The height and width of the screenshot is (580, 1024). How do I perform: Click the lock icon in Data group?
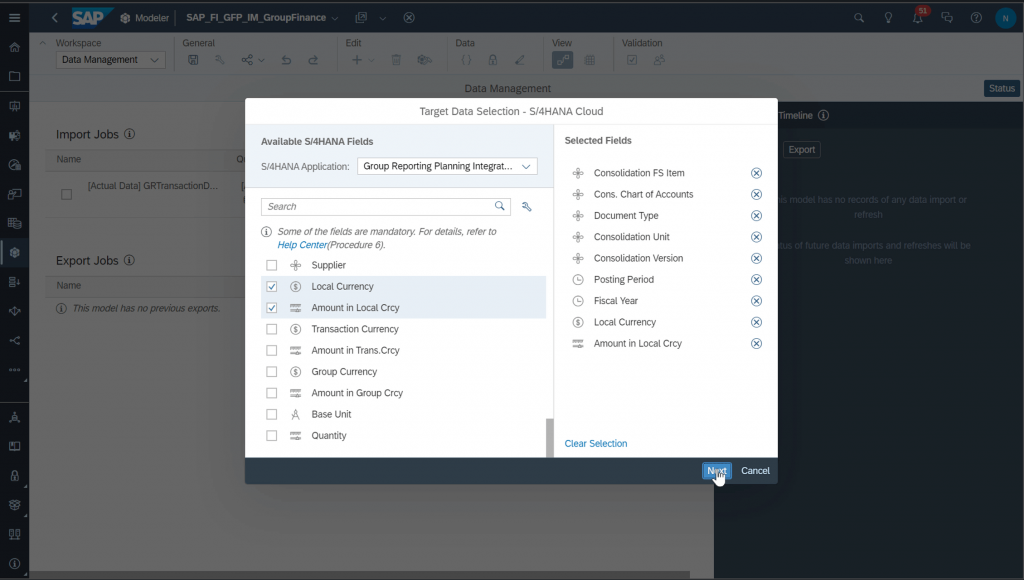pos(492,60)
